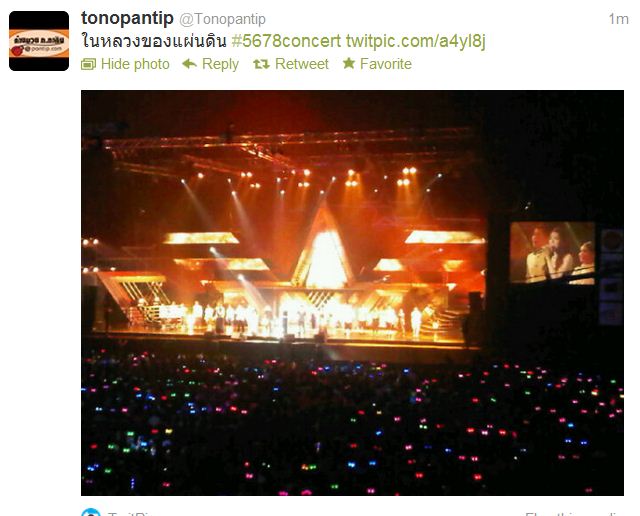
Task: Open the tonopantip display name
Action: [127, 18]
